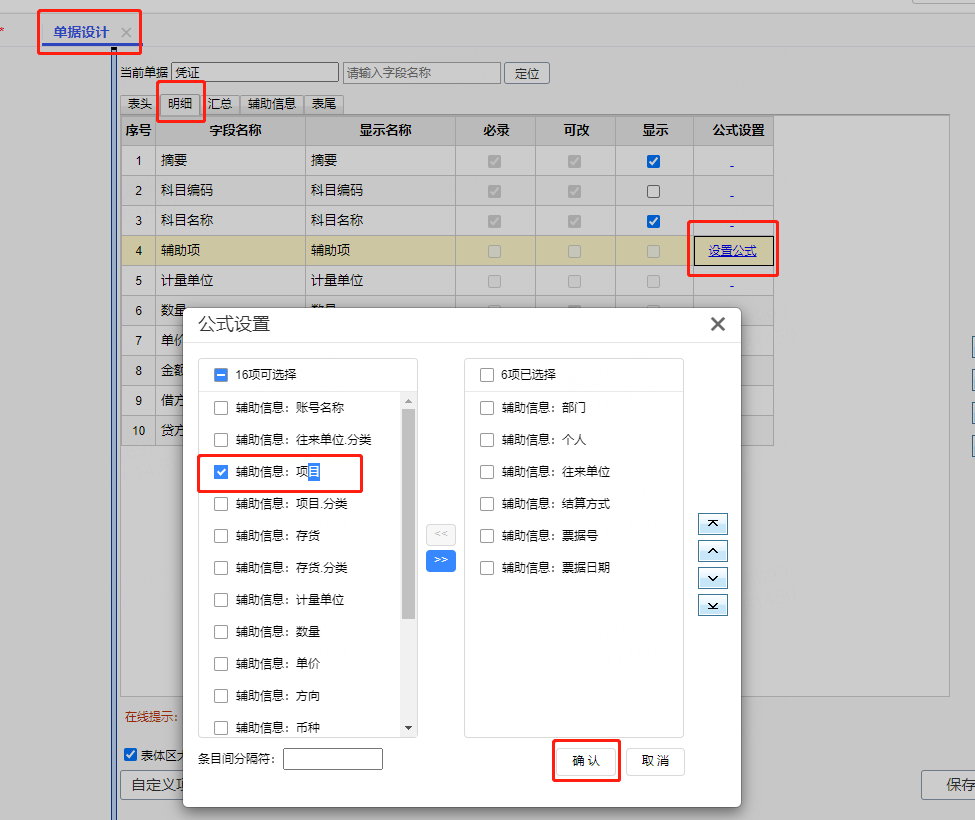Check the 辅助信息：存货 checkbox
The height and width of the screenshot is (820, 975).
point(220,535)
